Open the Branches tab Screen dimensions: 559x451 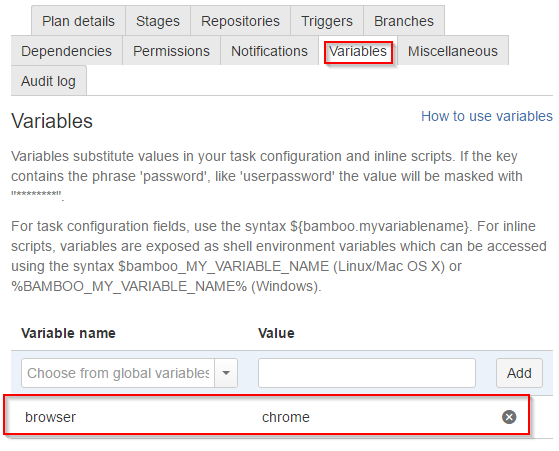coord(404,21)
